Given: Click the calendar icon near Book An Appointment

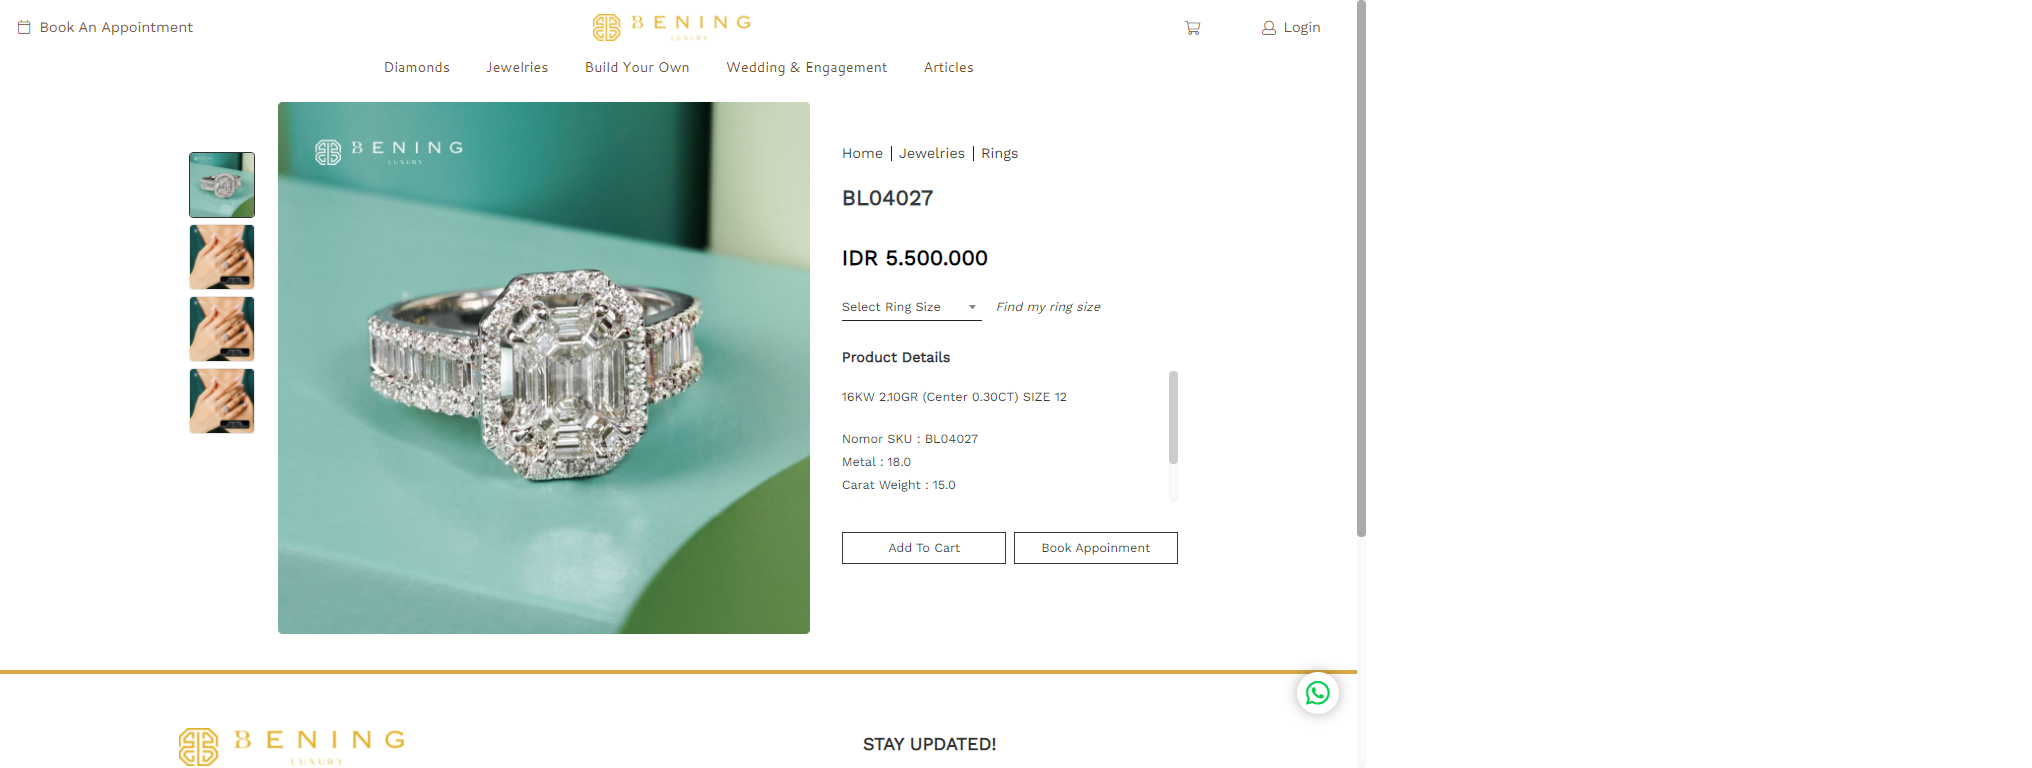Looking at the screenshot, I should pyautogui.click(x=24, y=27).
